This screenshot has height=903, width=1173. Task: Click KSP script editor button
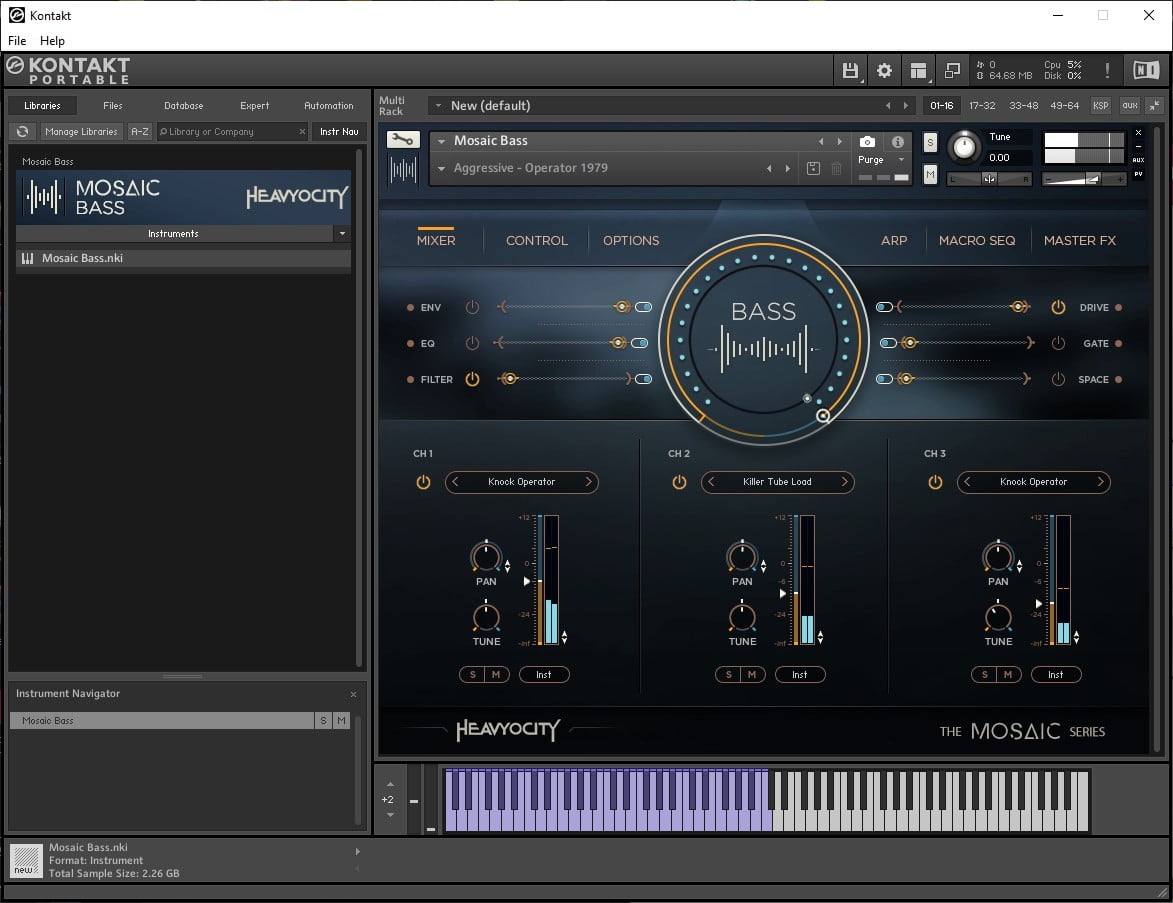tap(1100, 105)
